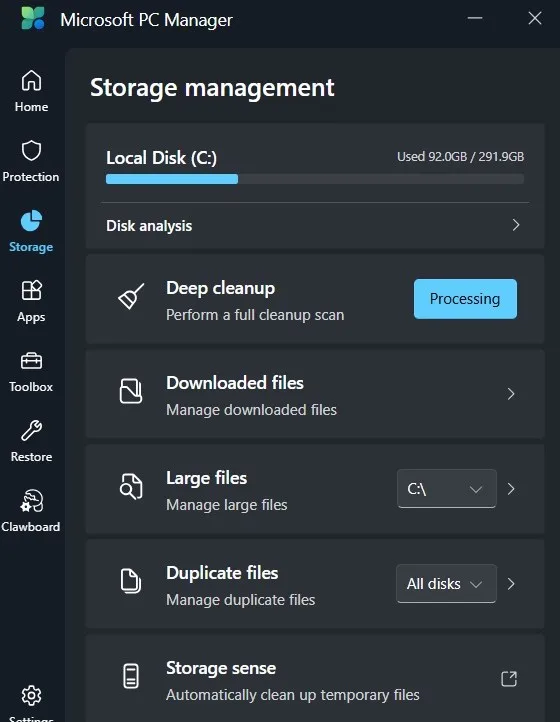
Task: Click the Downloaded files icon
Action: (x=131, y=391)
